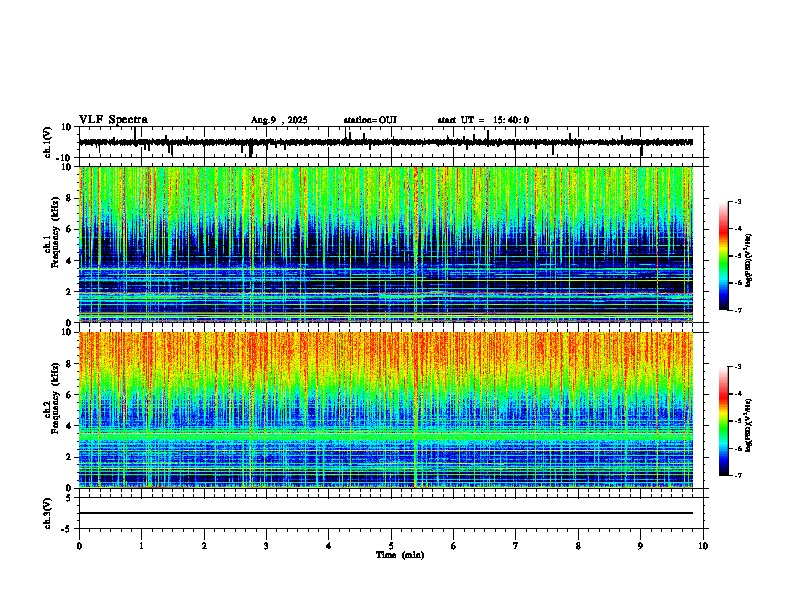Click the "VLF Spectra" plot title
Viewport: 792px width, 612px height.
pyautogui.click(x=113, y=120)
